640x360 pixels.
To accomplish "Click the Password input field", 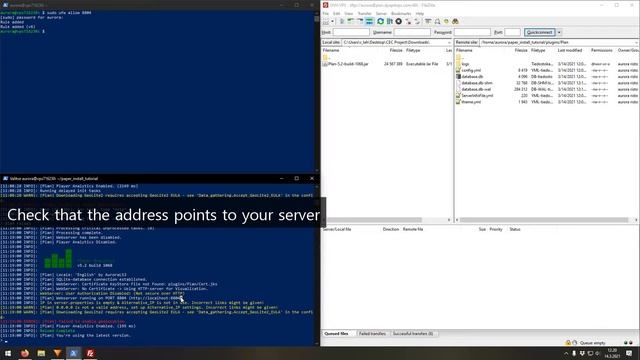I will 472,32.
